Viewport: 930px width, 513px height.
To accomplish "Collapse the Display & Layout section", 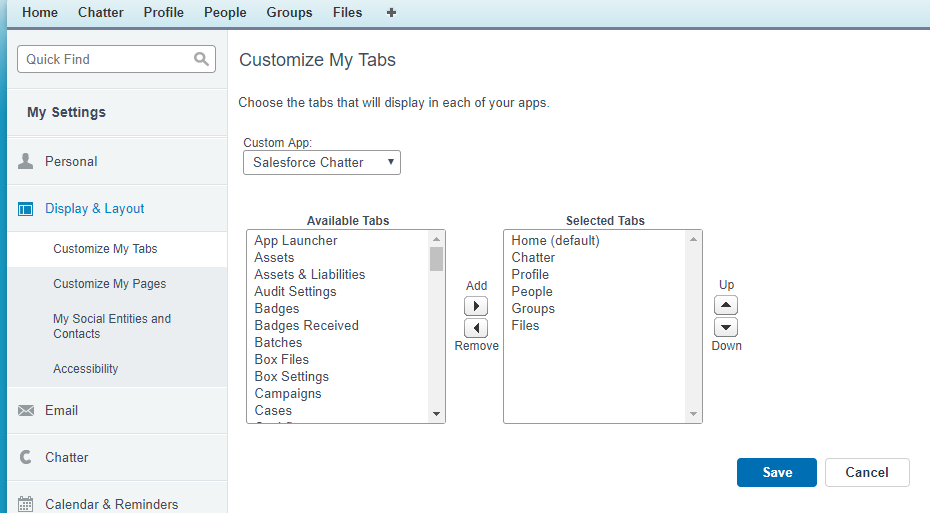I will point(117,209).
